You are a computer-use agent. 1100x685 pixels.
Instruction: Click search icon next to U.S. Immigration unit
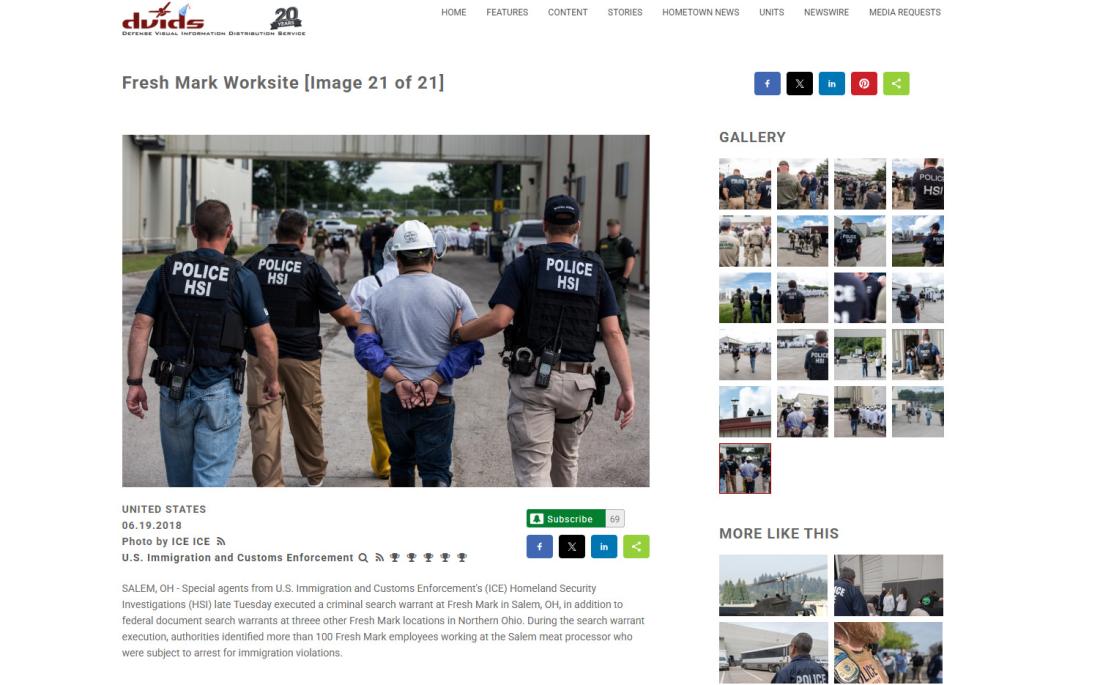pos(363,558)
